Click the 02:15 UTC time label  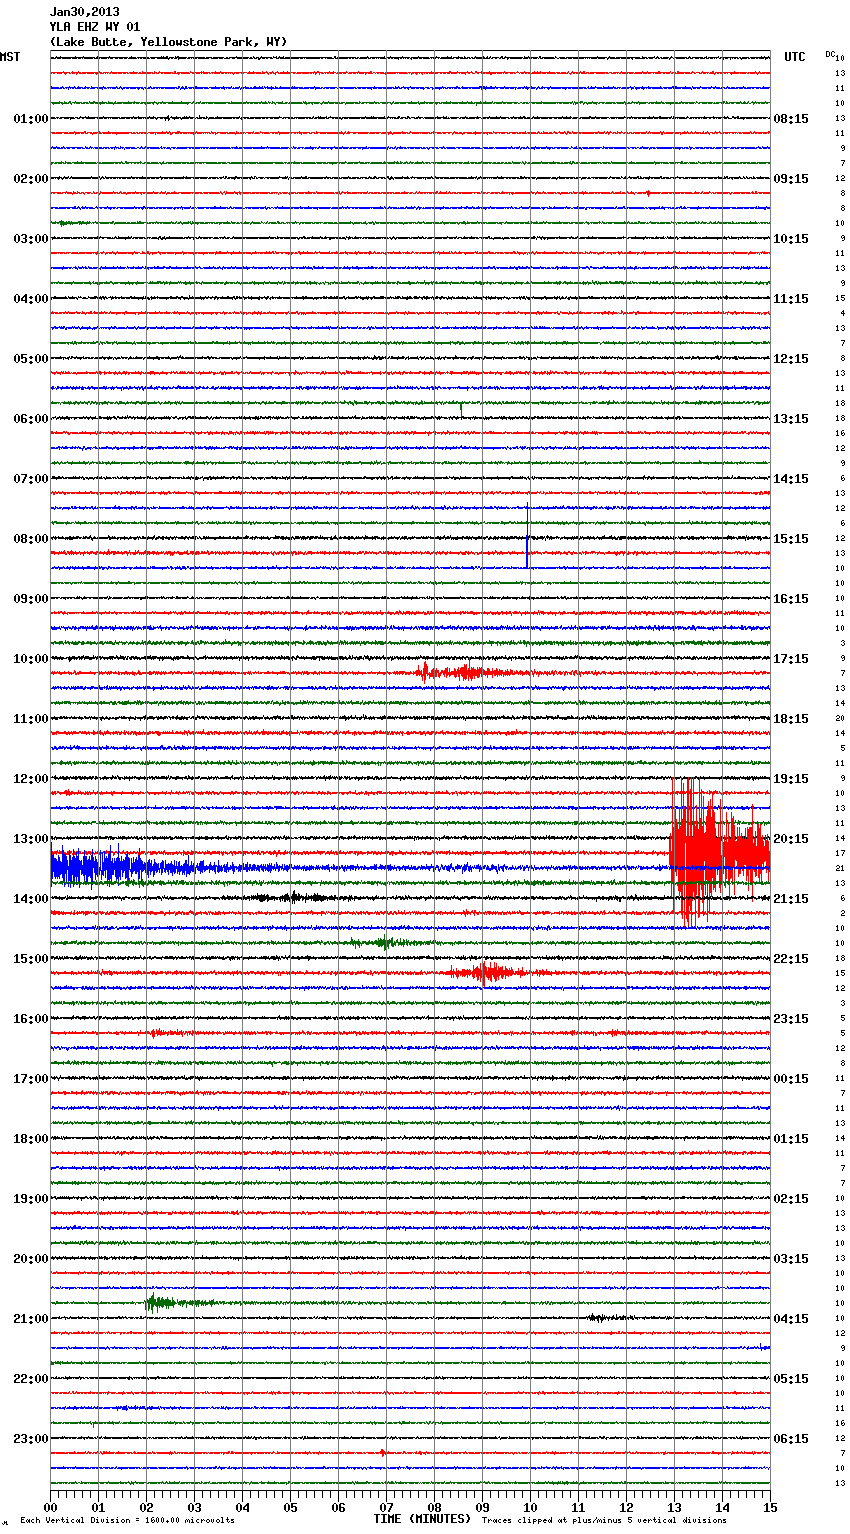(x=791, y=1199)
